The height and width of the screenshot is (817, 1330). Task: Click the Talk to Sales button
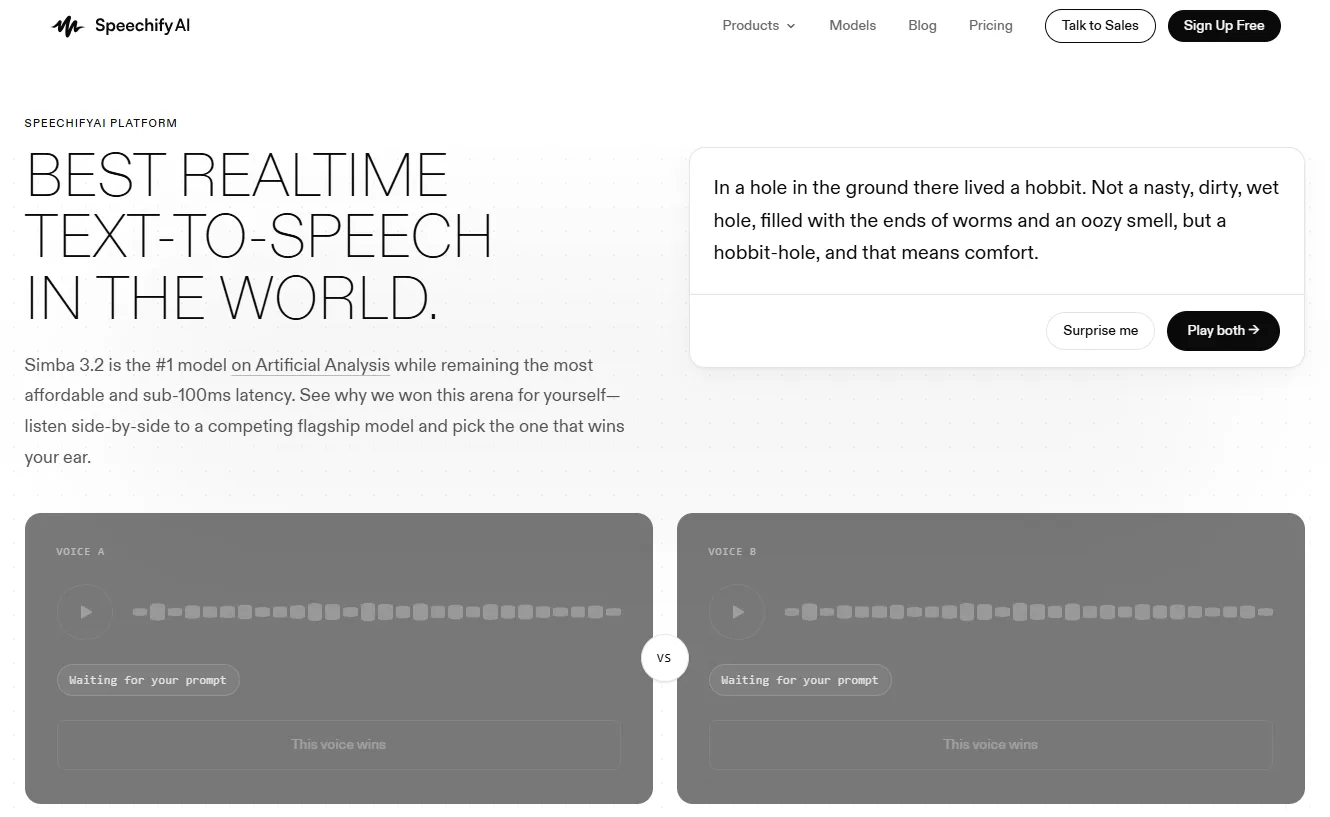pyautogui.click(x=1100, y=26)
